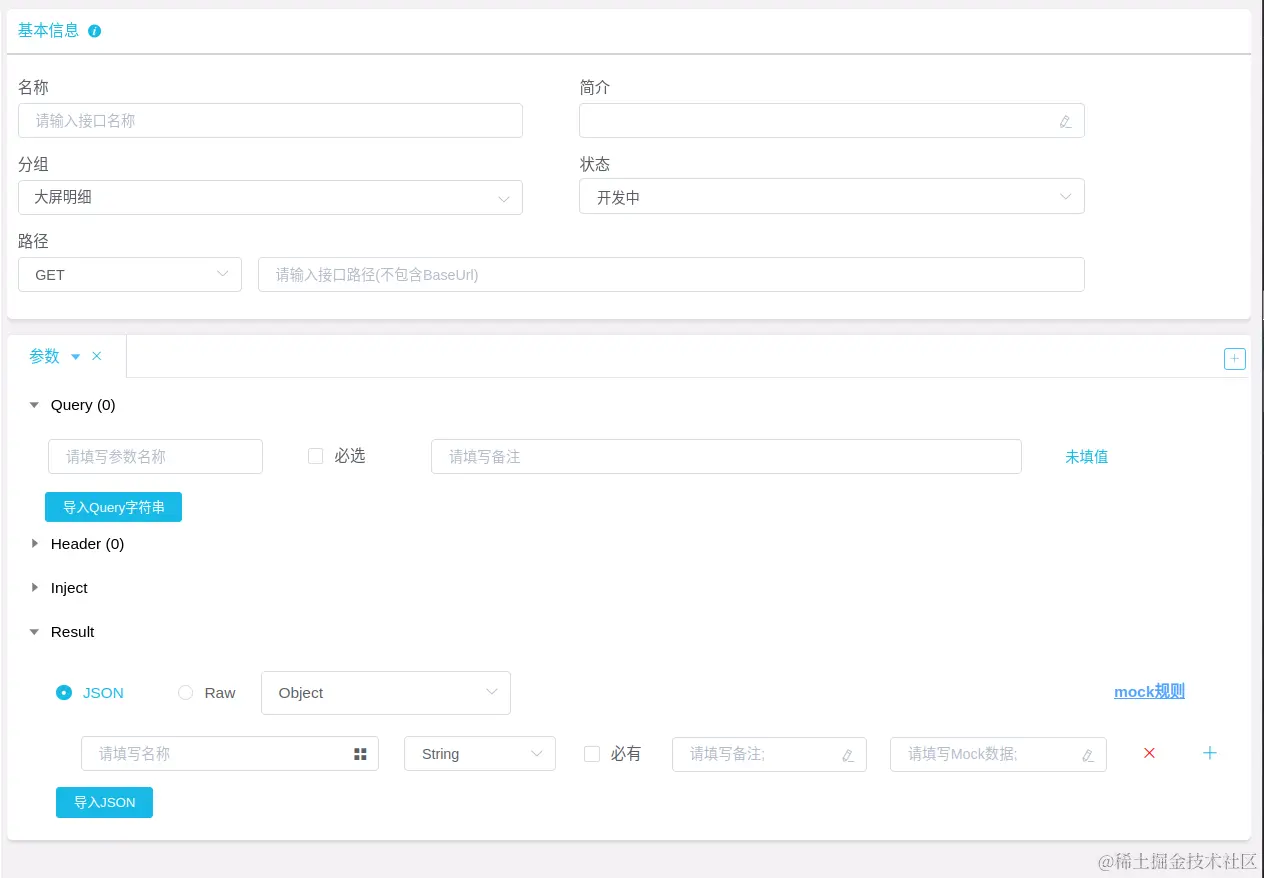Click the 导入Query字符串 button
The image size is (1264, 878).
[x=113, y=507]
